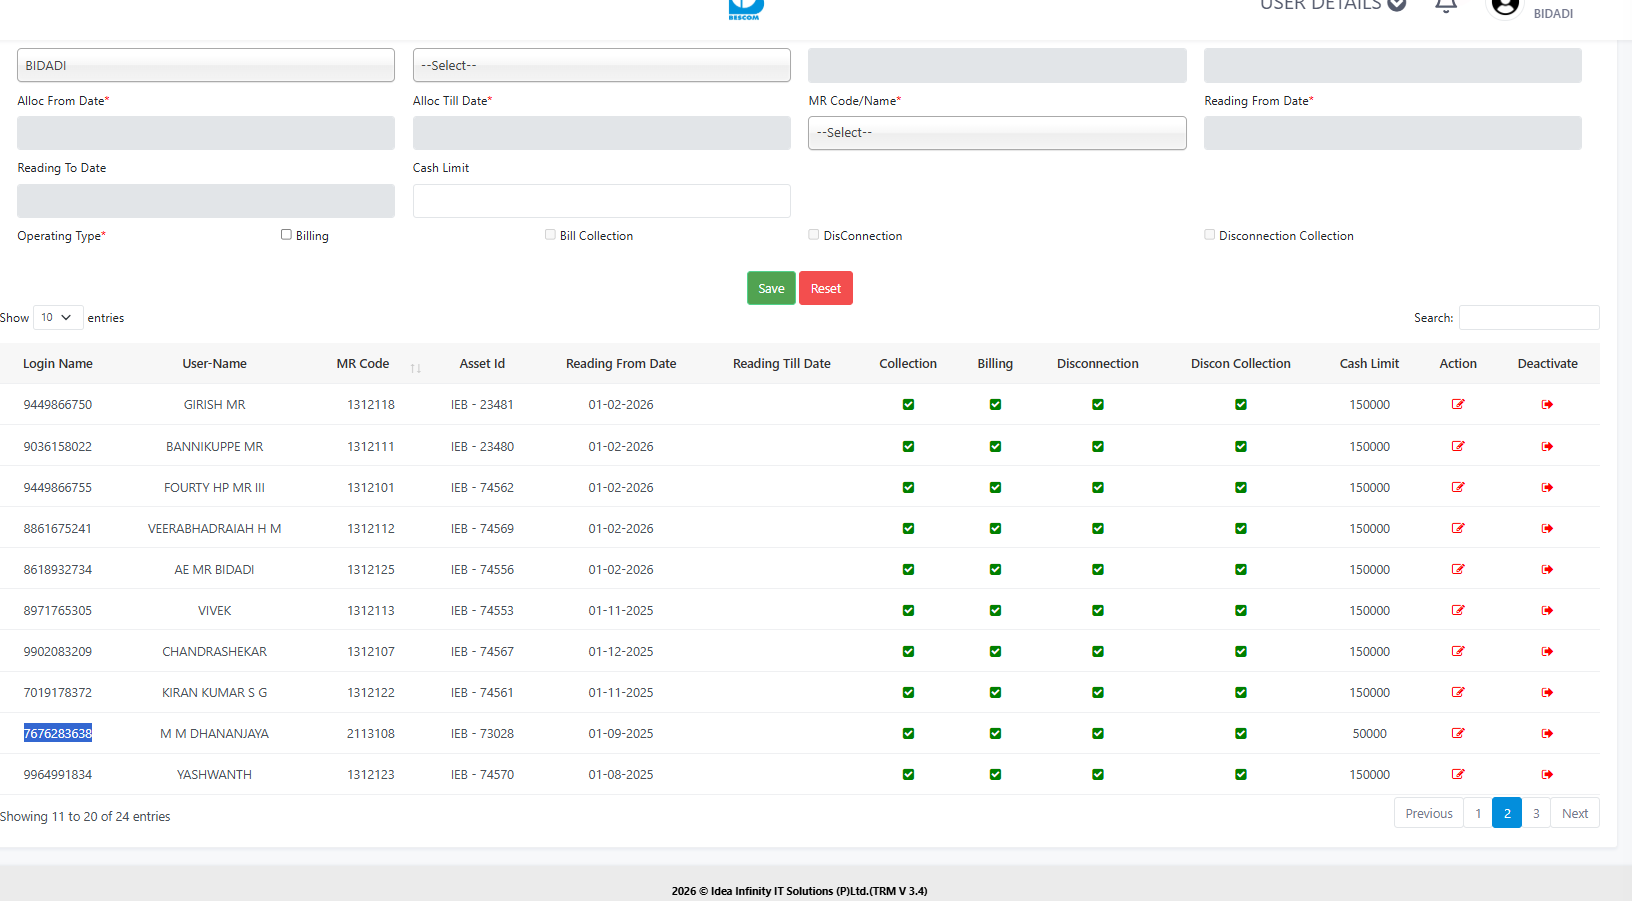Click into the Cash Limit input field
The width and height of the screenshot is (1632, 901).
click(601, 201)
